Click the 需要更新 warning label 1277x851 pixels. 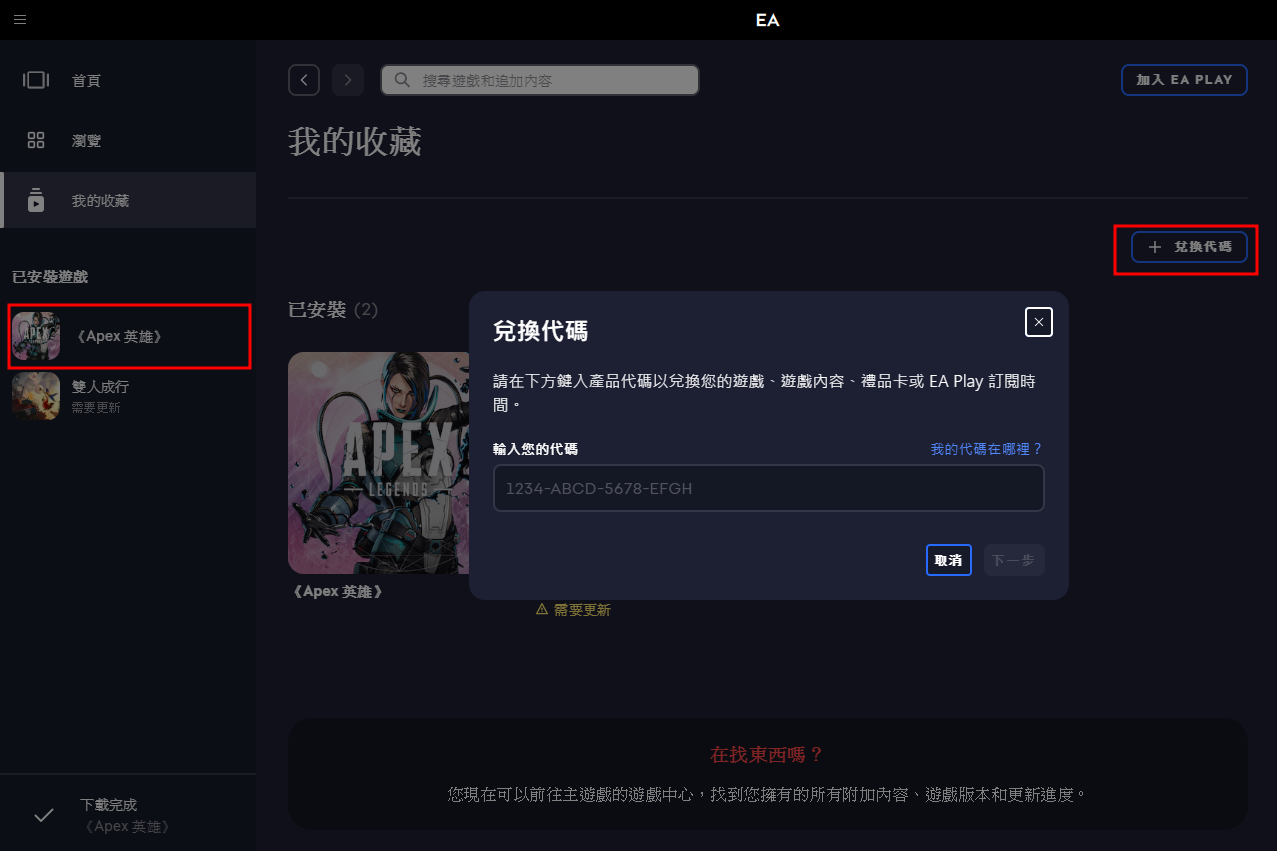582,609
